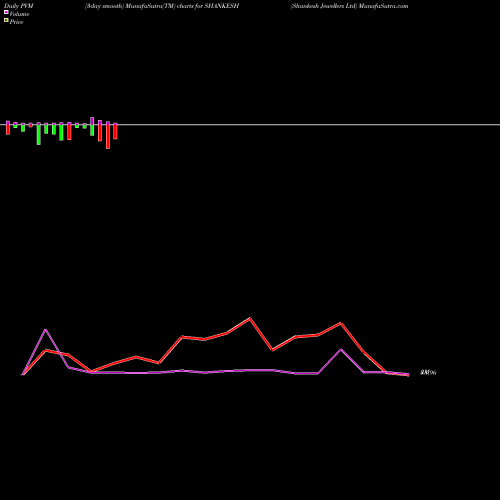The image size is (500, 500).
Task: Click the MunafaSutra charts for SHANKESH heading
Action: pos(162,6)
